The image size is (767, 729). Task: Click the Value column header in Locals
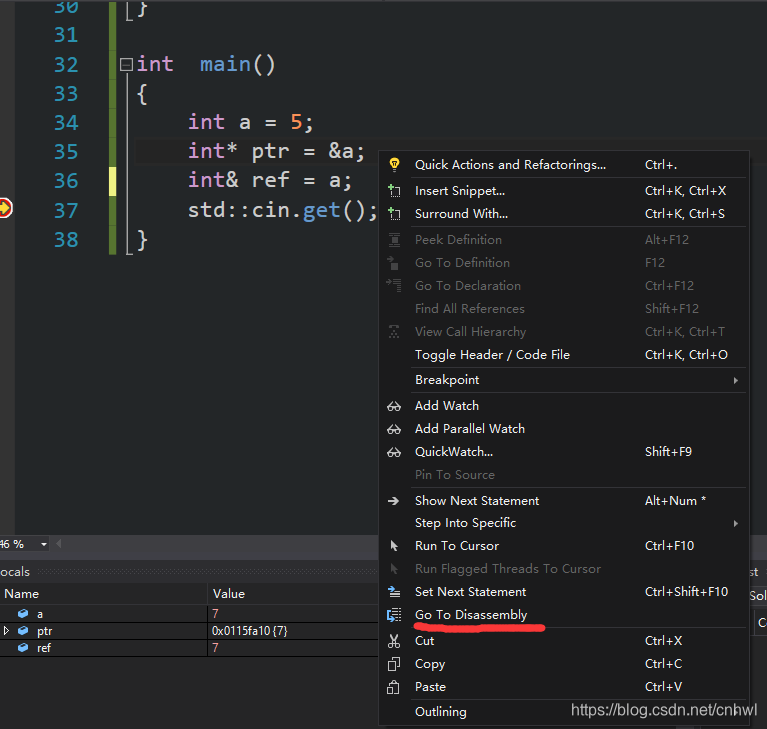[228, 593]
